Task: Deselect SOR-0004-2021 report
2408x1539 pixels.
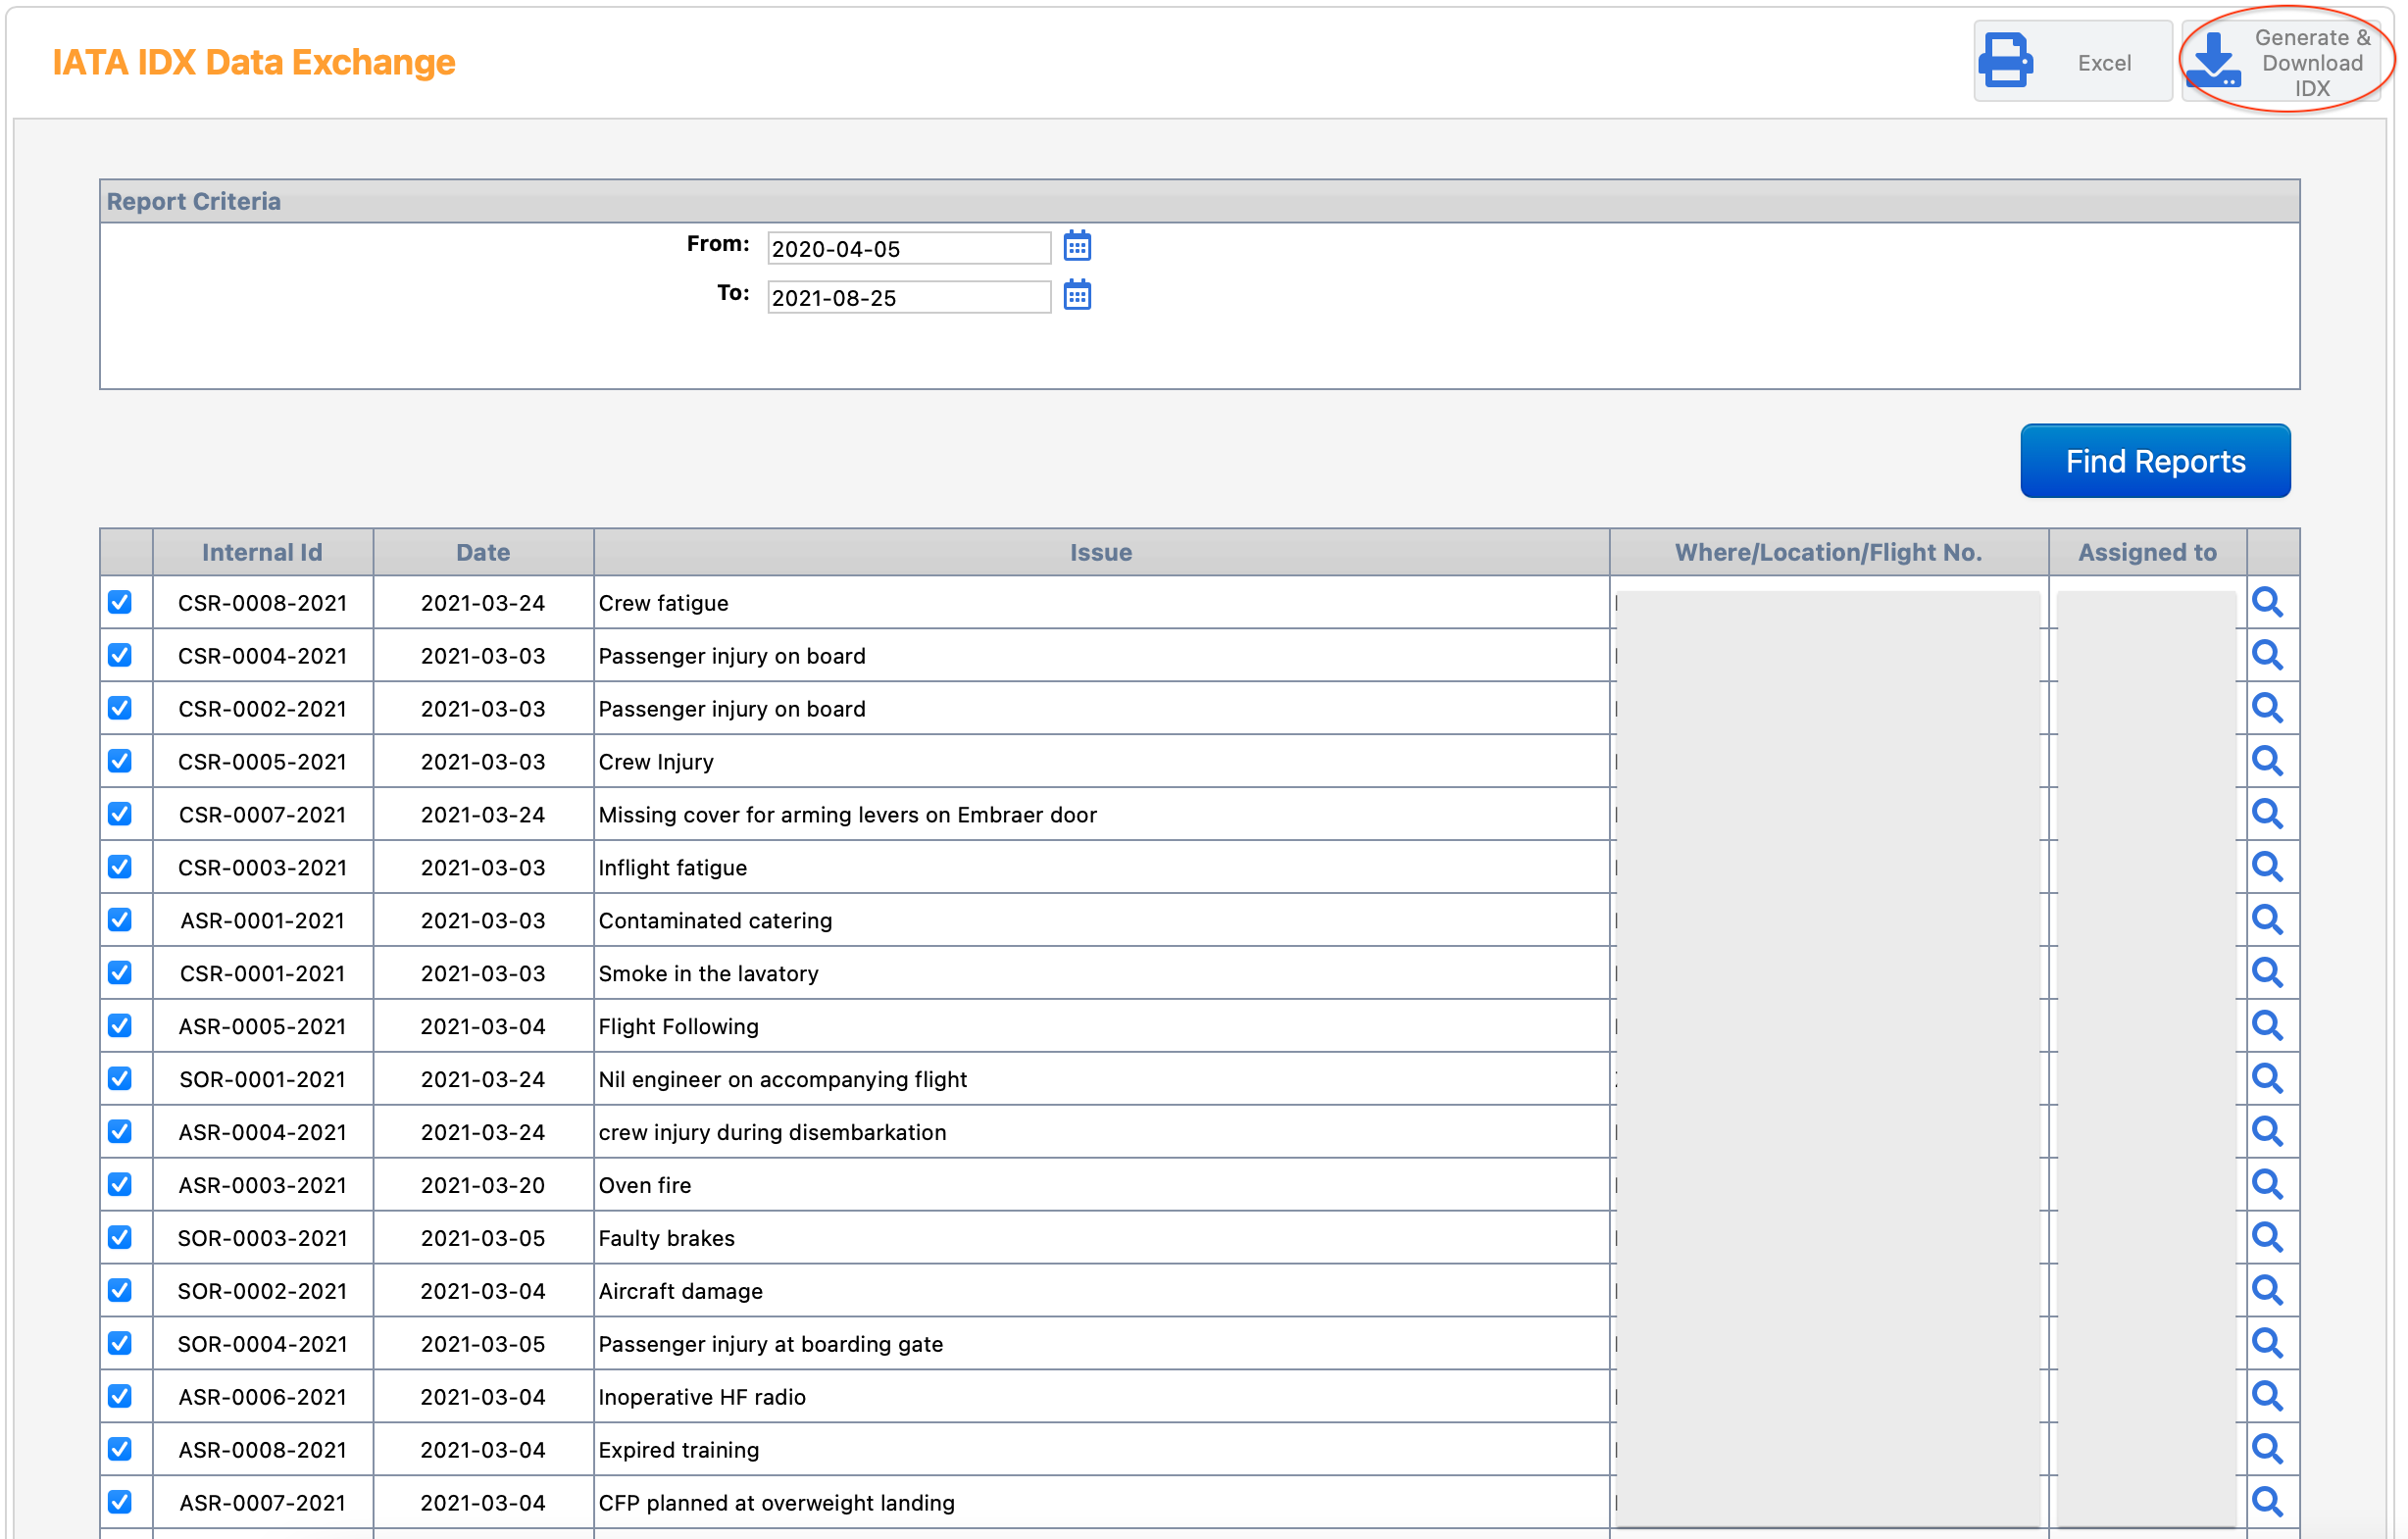Action: pos(120,1344)
